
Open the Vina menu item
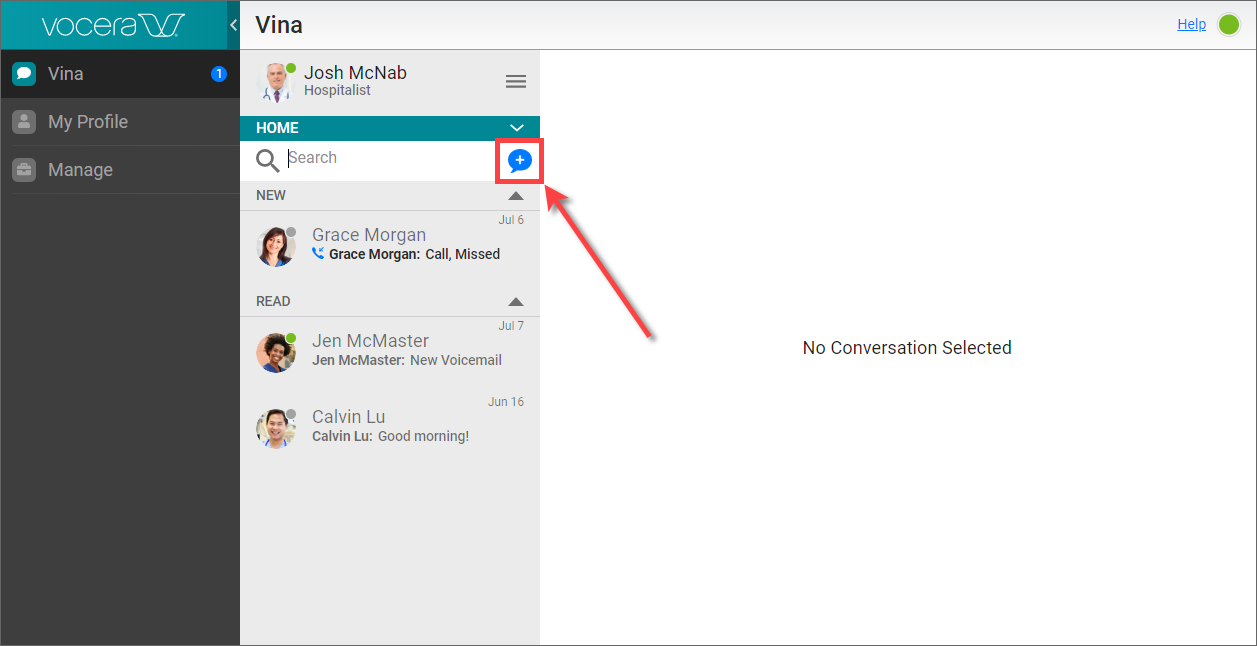[66, 74]
